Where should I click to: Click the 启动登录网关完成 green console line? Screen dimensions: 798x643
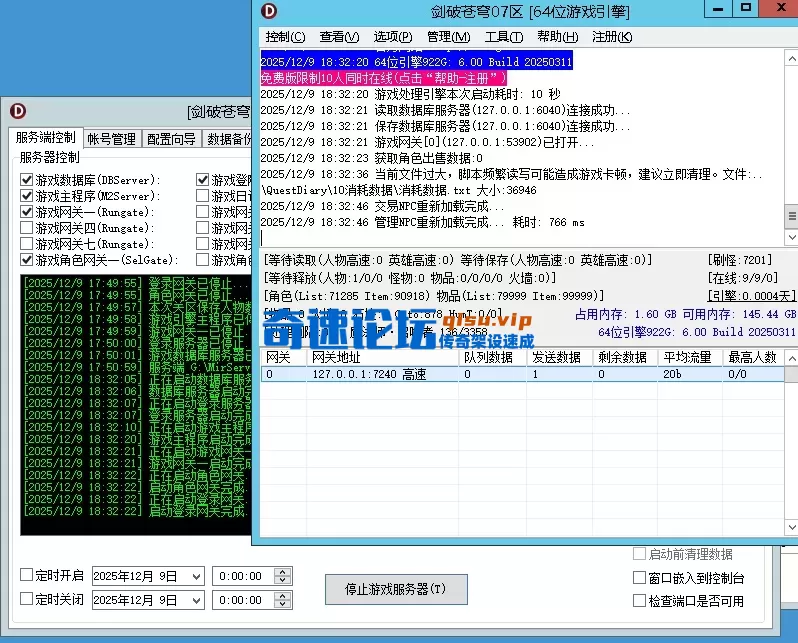click(136, 511)
